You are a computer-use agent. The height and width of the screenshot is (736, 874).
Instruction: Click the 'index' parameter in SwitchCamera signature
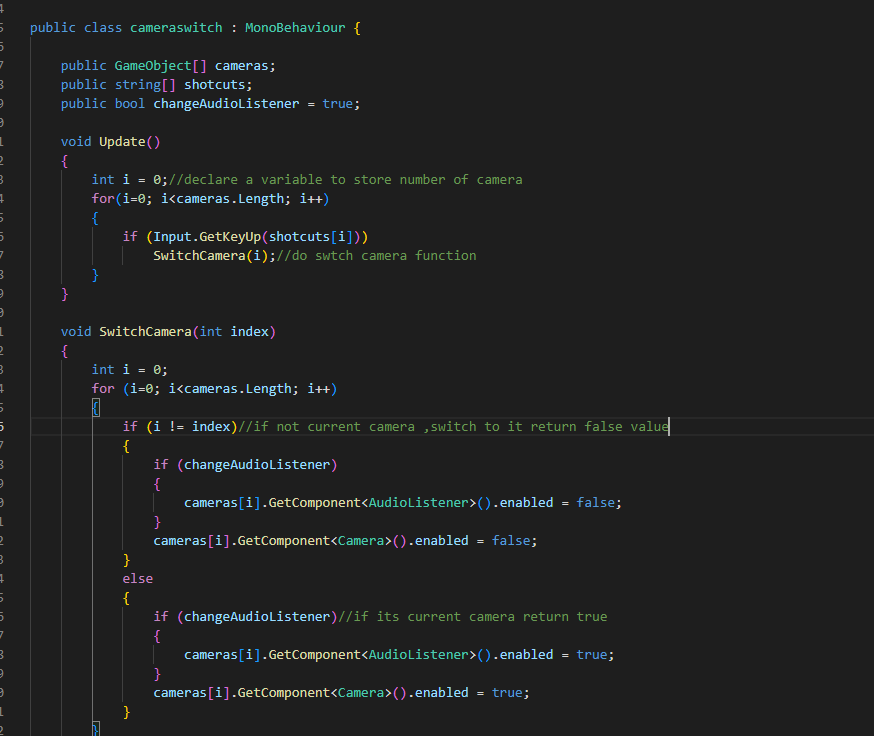pos(249,332)
